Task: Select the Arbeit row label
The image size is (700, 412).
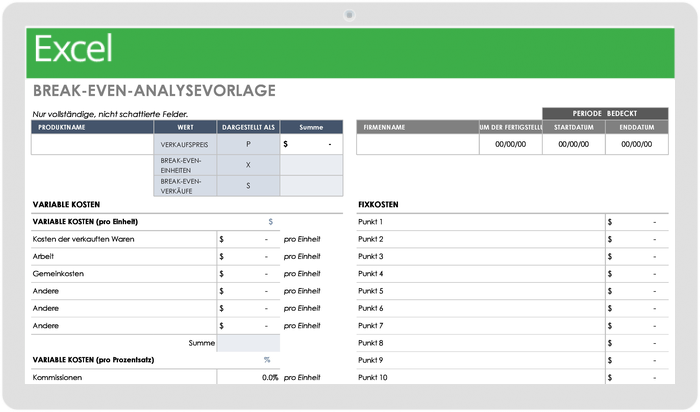Action: (x=43, y=257)
